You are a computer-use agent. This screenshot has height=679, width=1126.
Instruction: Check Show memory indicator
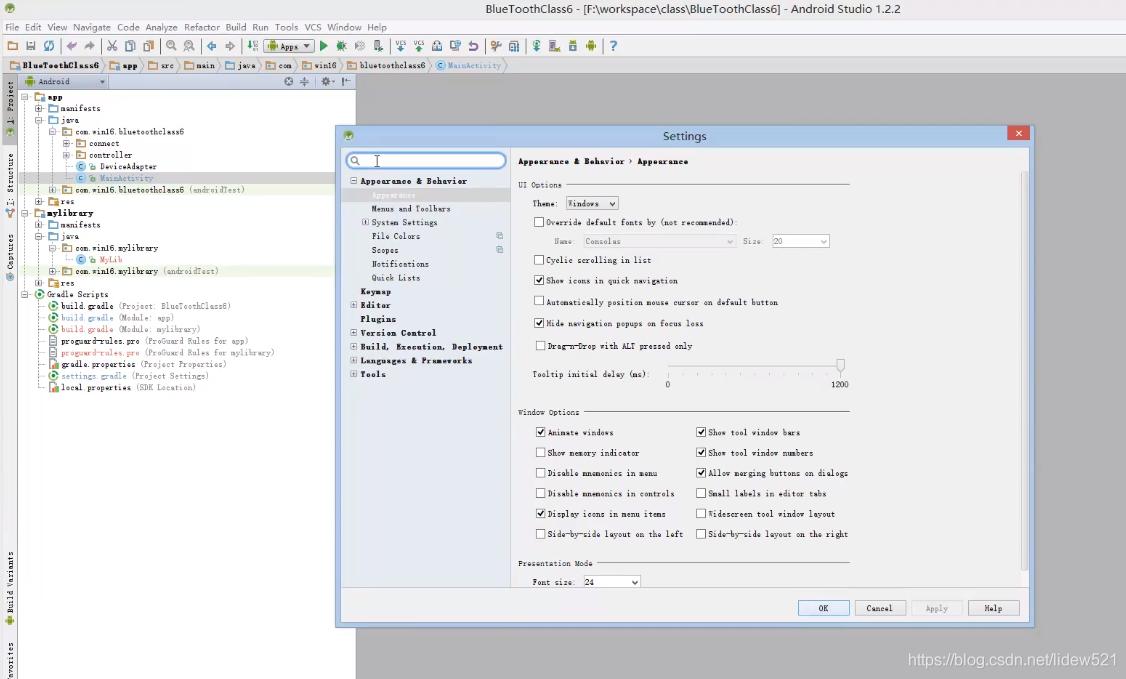point(541,452)
